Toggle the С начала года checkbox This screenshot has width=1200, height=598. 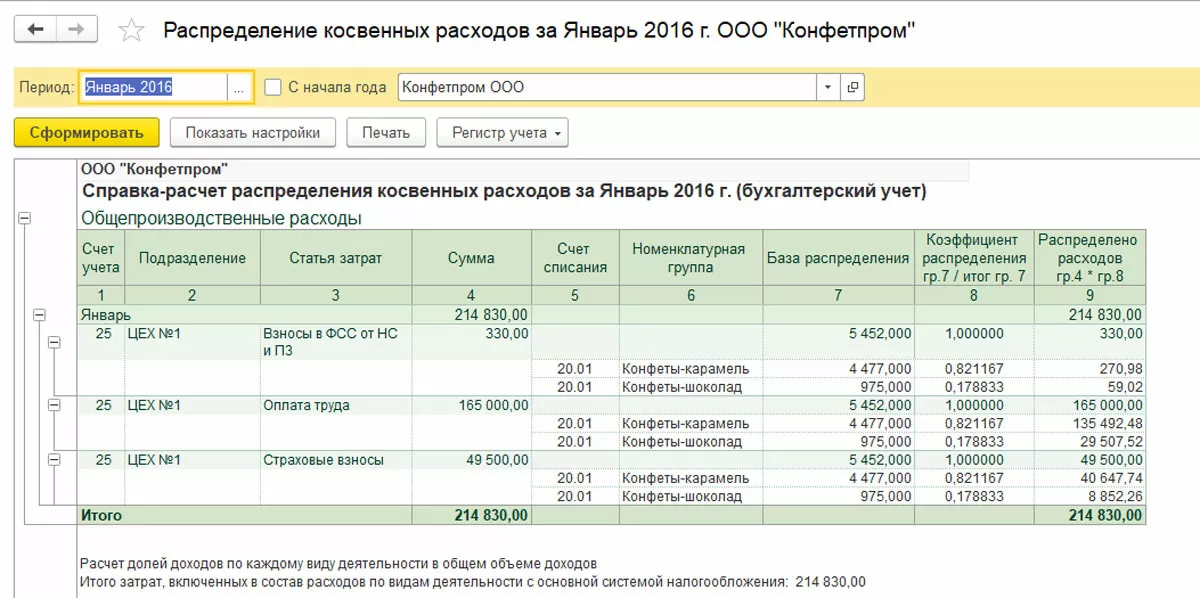point(273,87)
